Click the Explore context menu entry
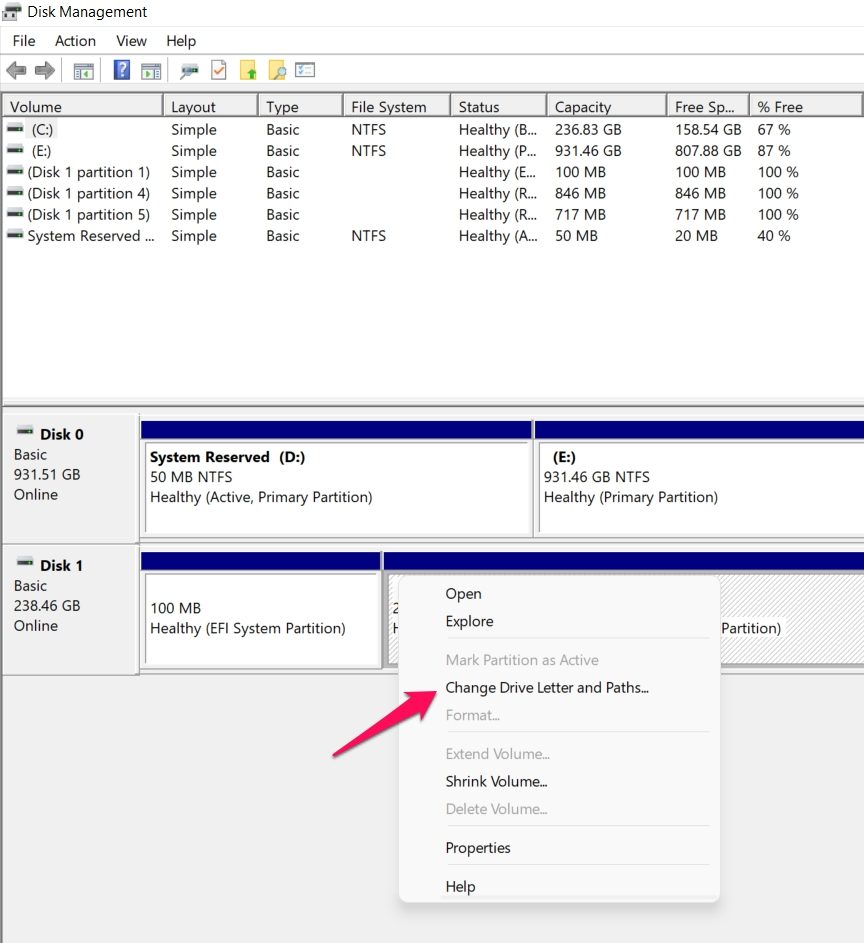 pyautogui.click(x=469, y=621)
